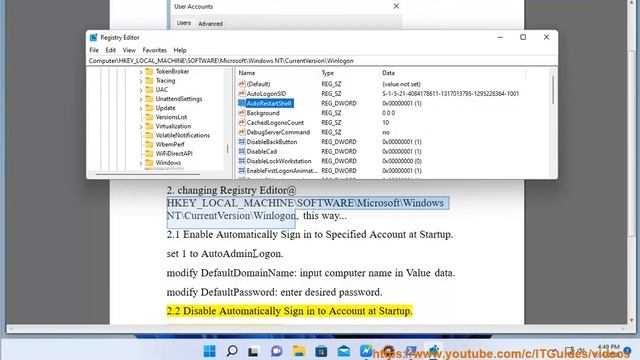Open the Windows Start menu

[209, 351]
